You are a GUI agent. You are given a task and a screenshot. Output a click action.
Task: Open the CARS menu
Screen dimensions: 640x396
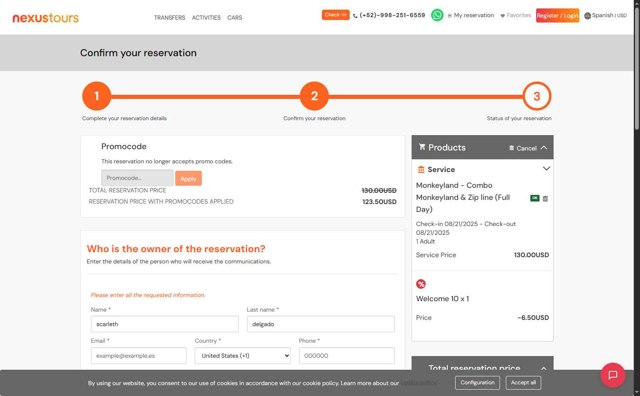pyautogui.click(x=235, y=18)
